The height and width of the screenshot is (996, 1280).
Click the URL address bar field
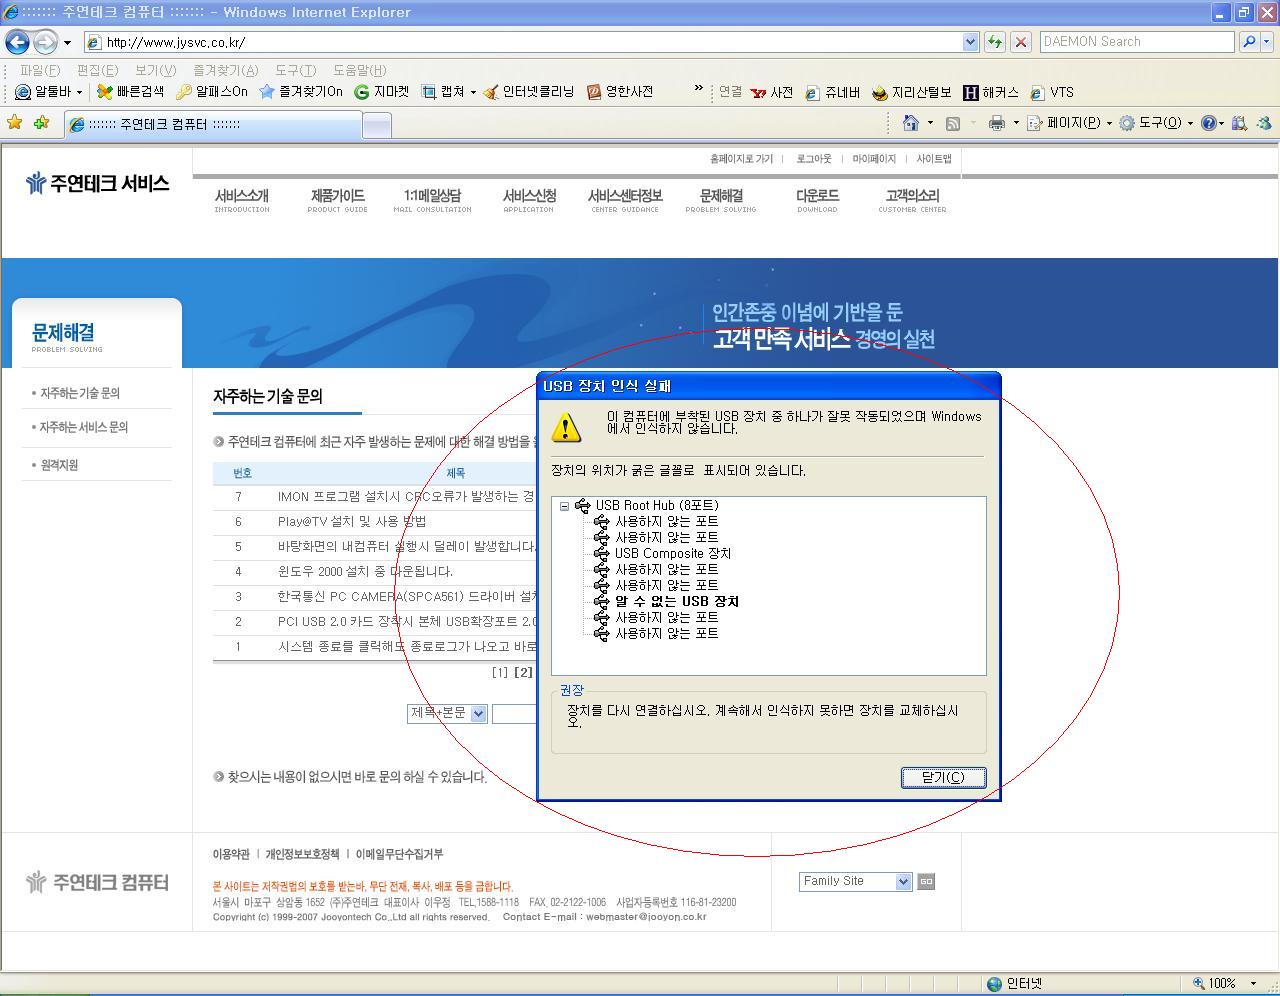point(522,42)
